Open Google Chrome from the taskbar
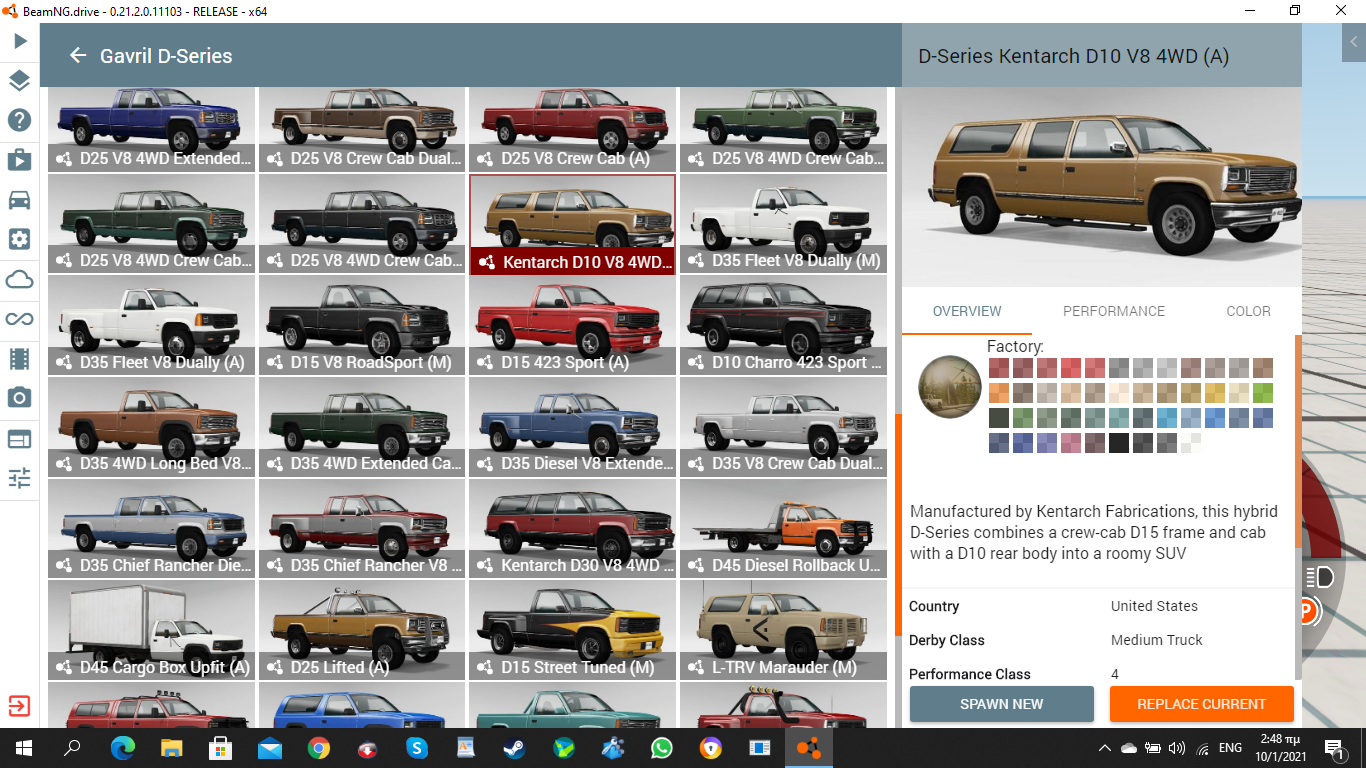The image size is (1366, 768). pyautogui.click(x=319, y=747)
